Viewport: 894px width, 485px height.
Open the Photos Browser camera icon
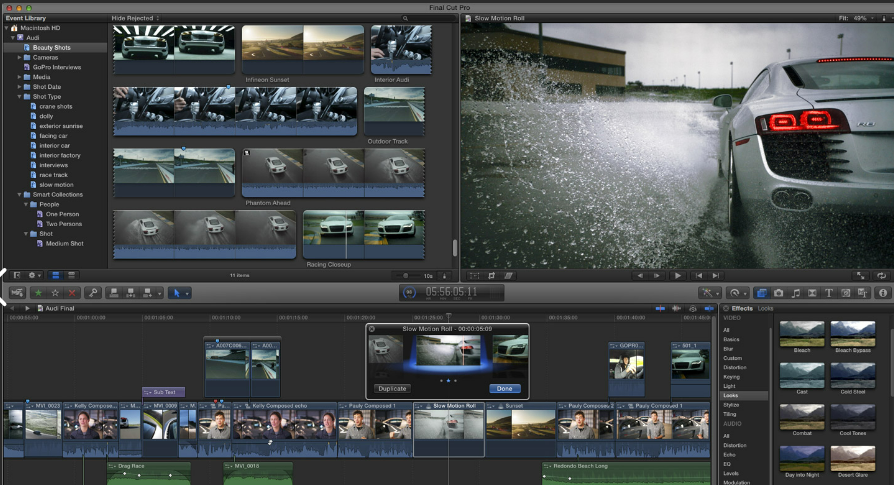(778, 293)
